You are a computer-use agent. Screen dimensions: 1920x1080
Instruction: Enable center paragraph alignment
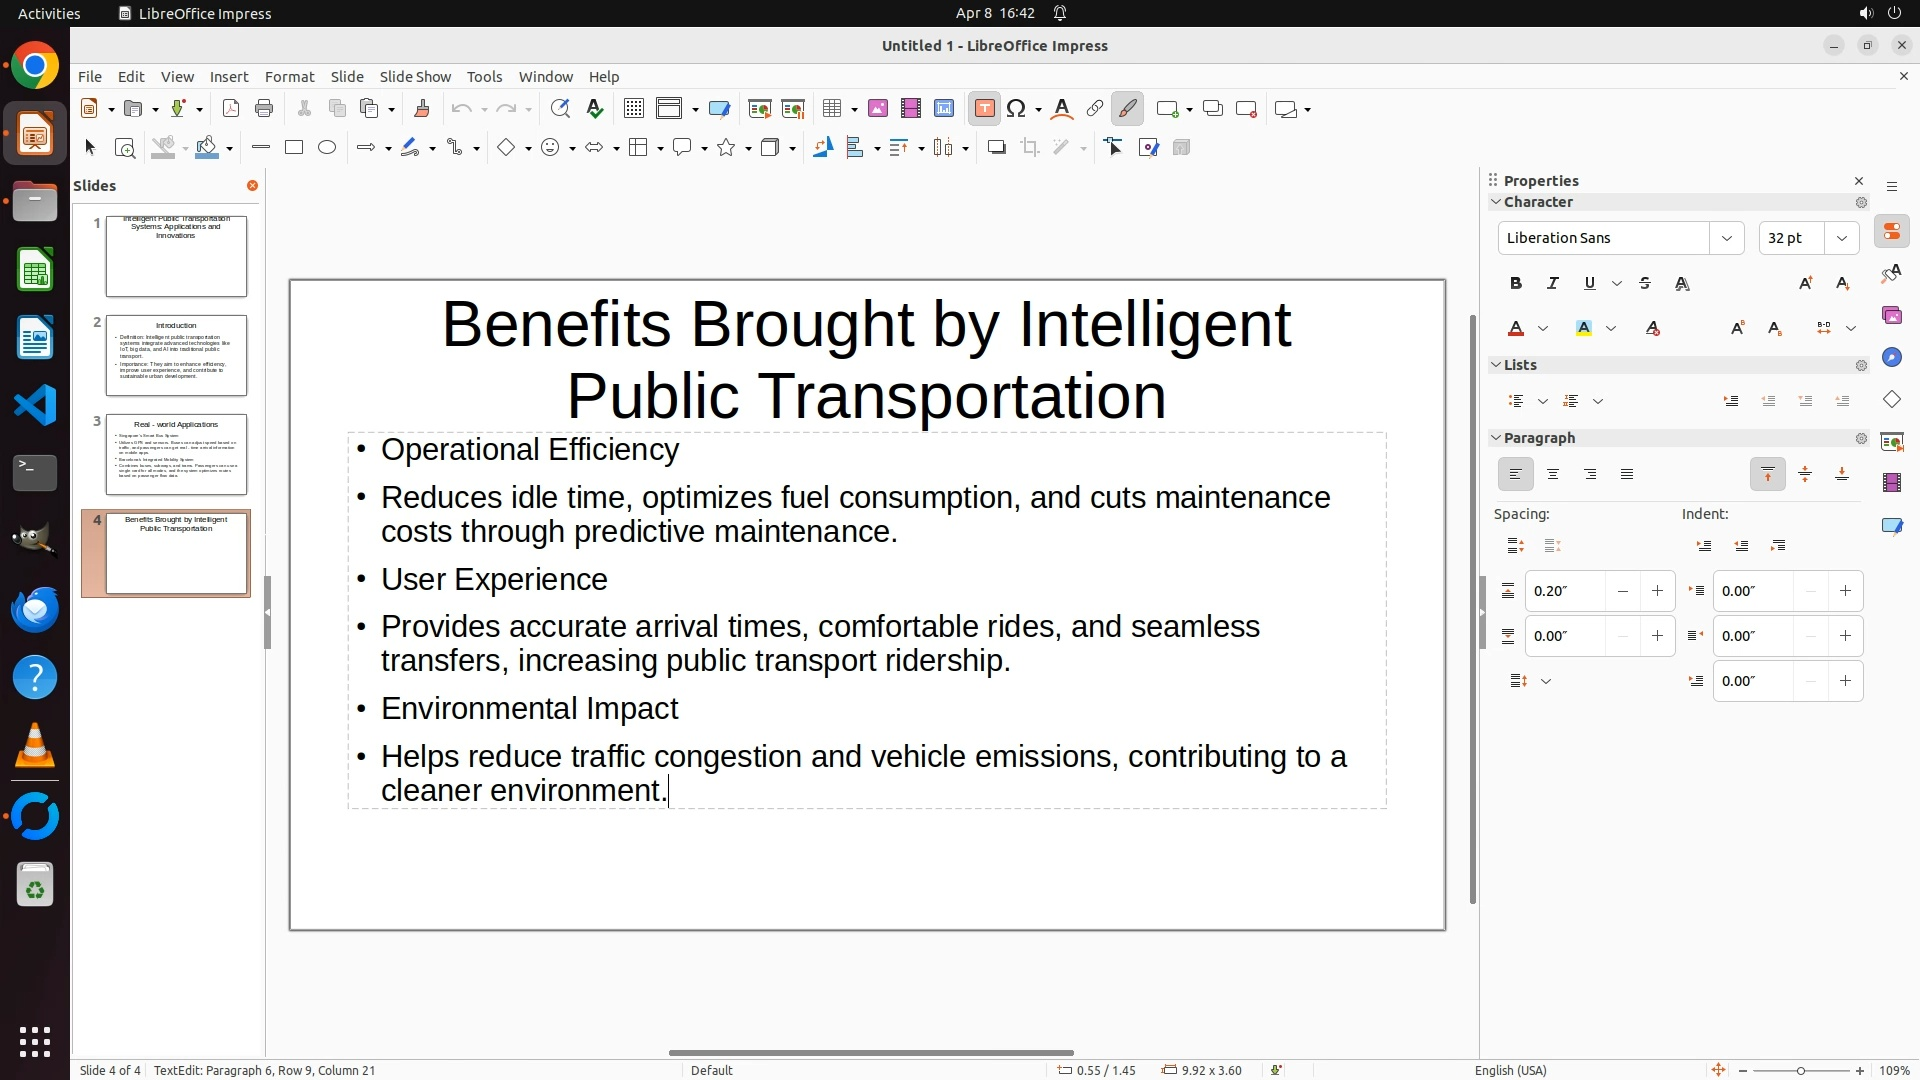[x=1553, y=475]
